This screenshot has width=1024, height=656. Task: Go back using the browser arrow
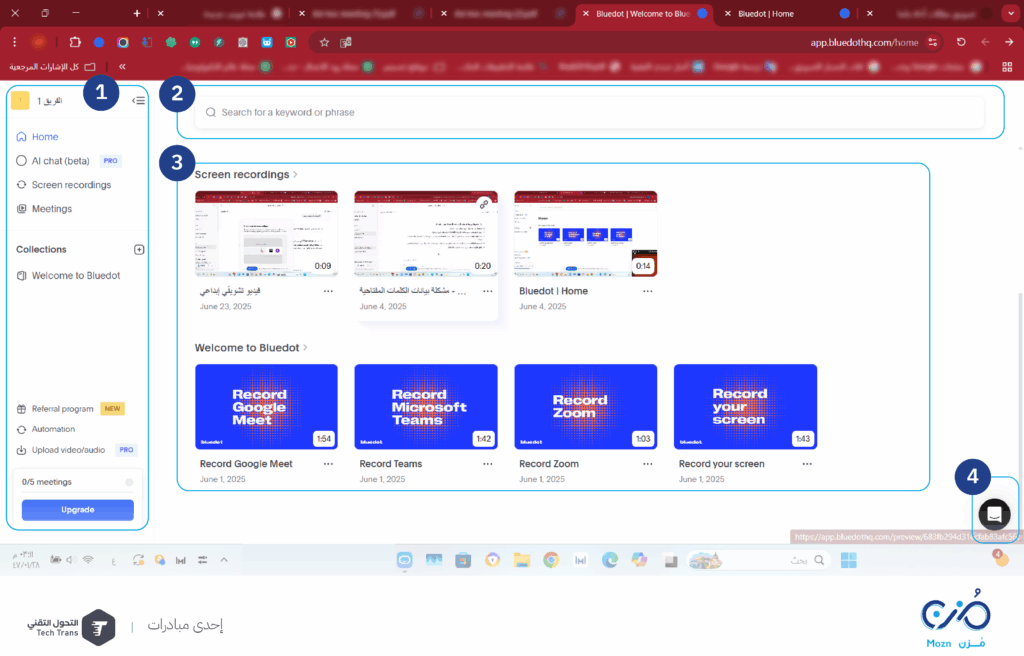click(985, 42)
